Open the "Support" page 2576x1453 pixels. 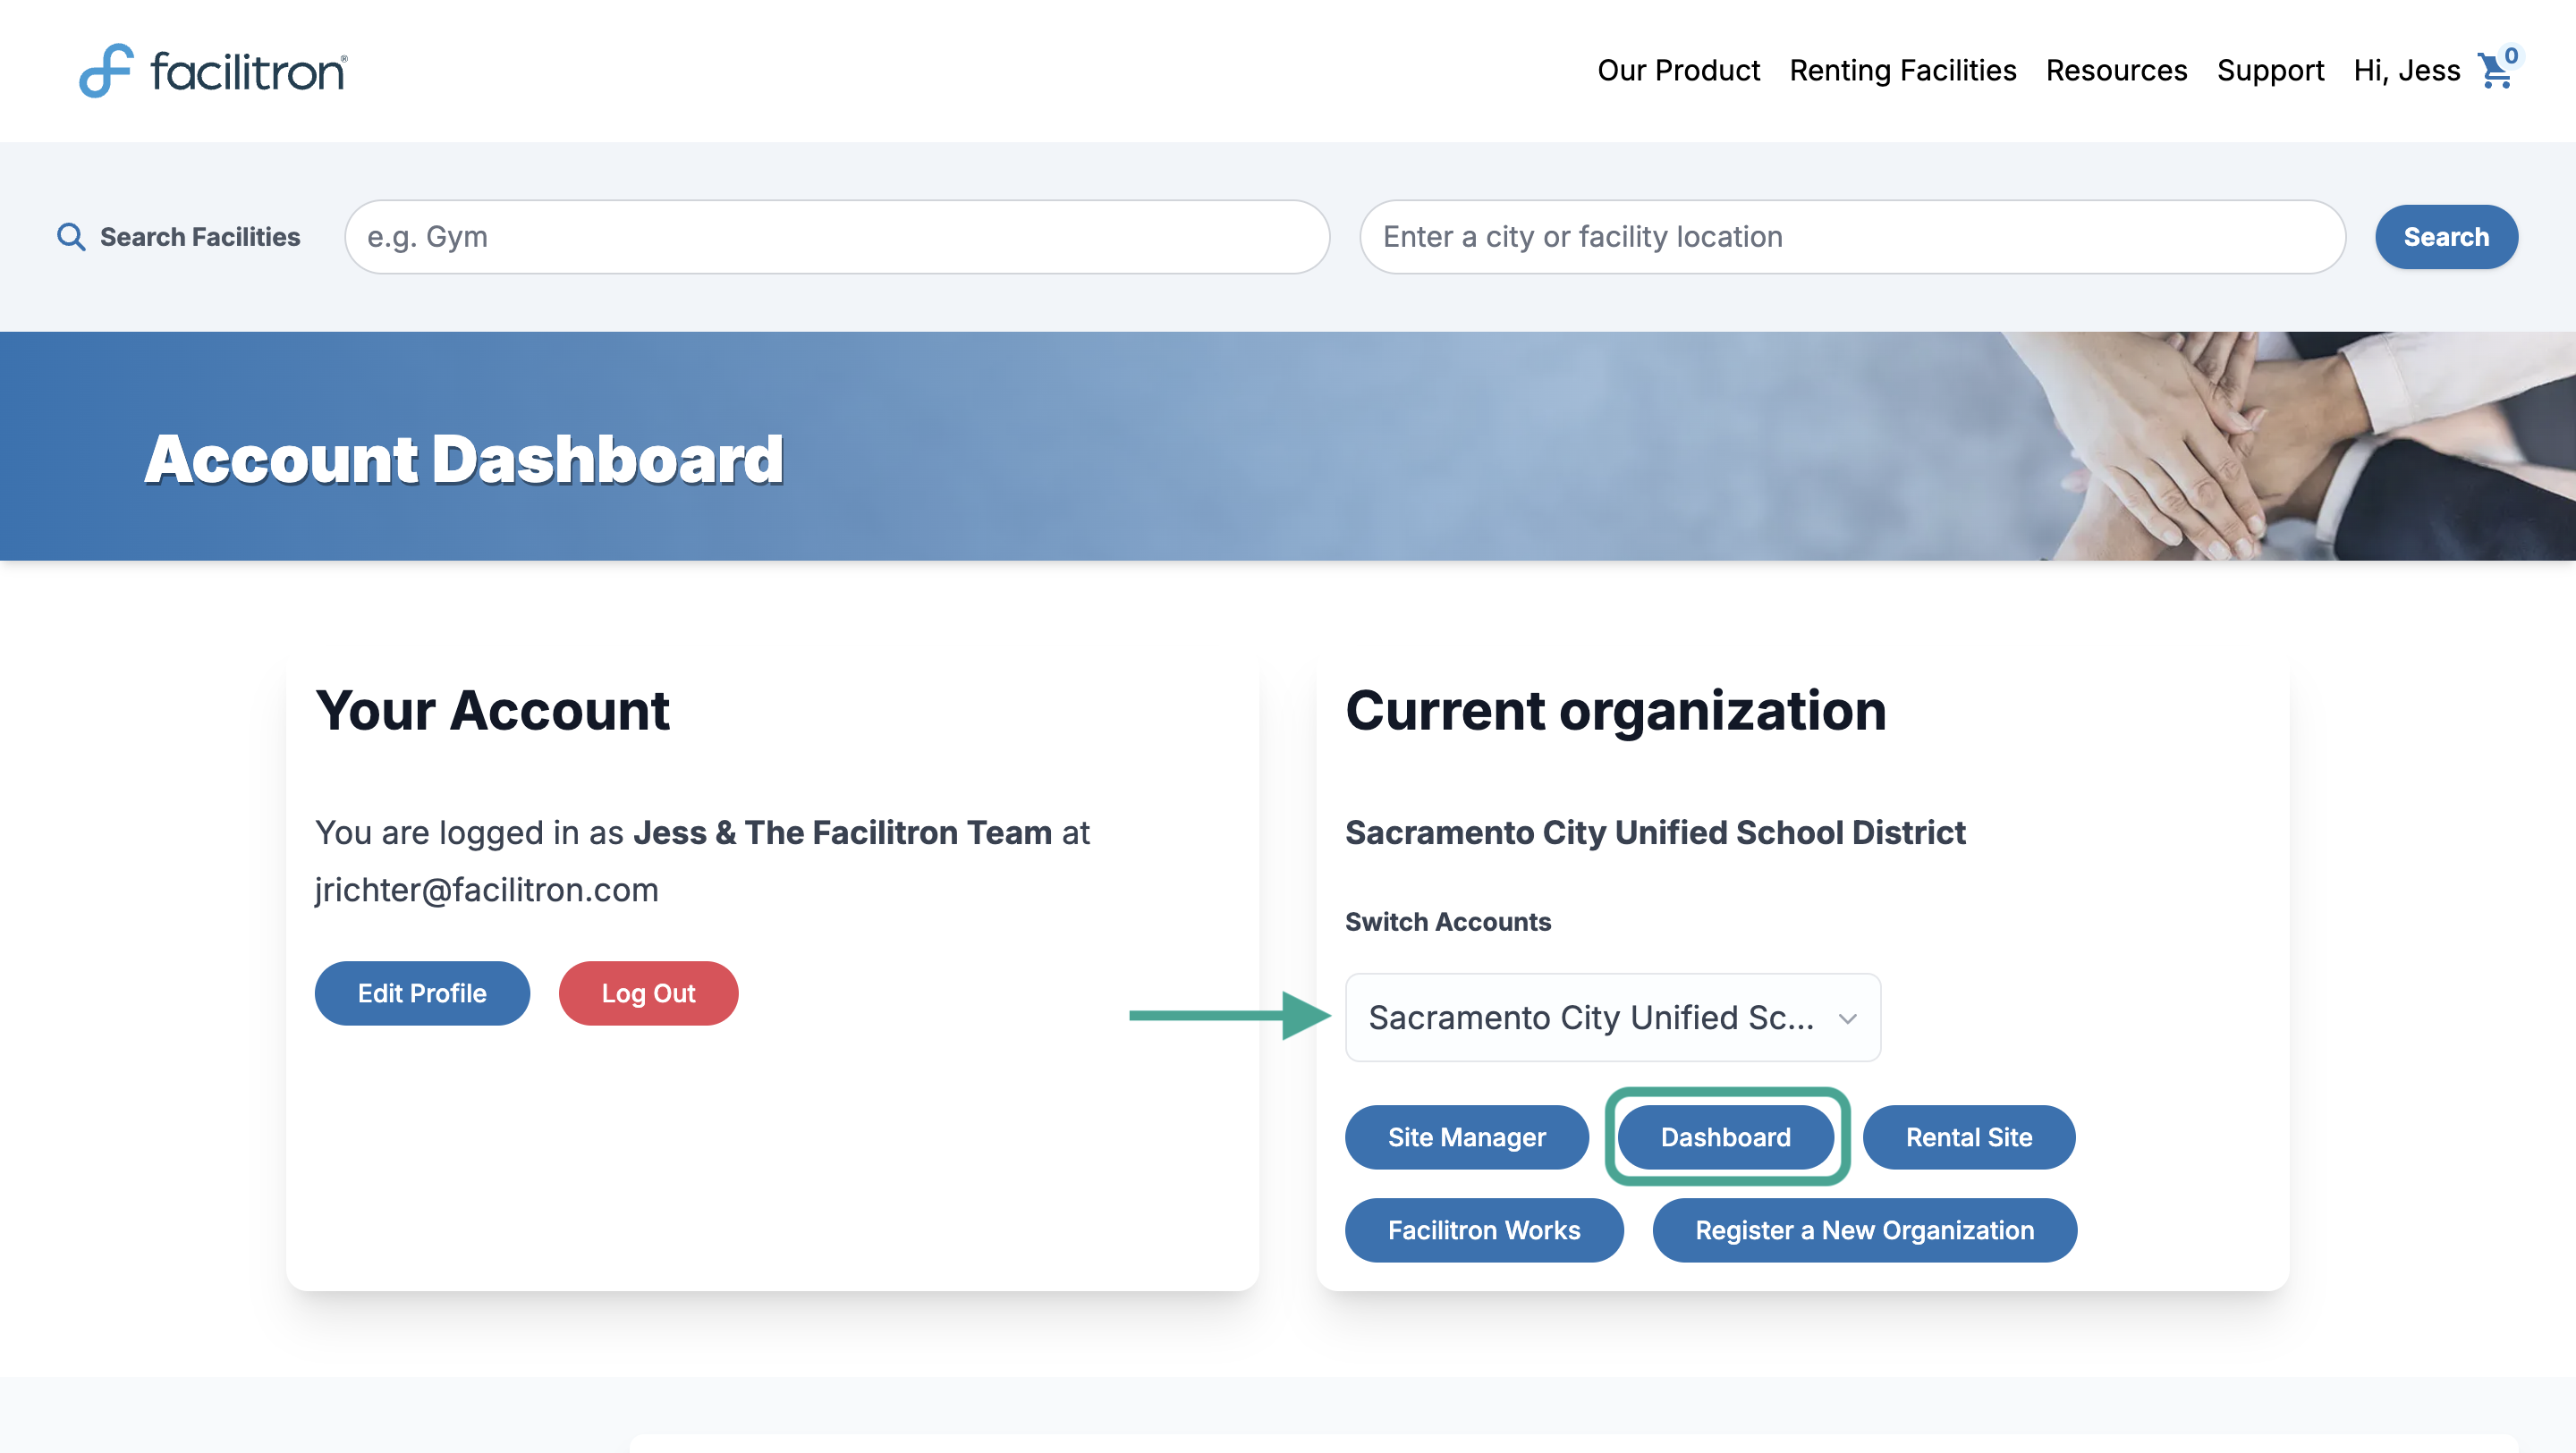pos(2270,70)
